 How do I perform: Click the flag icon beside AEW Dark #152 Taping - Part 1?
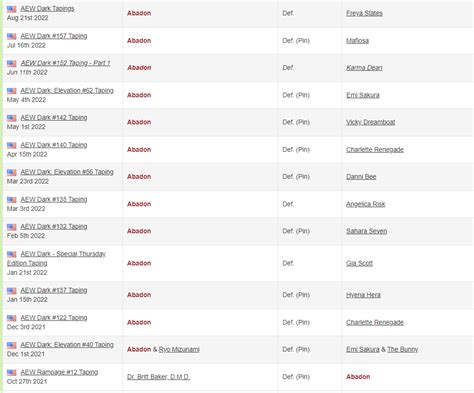coord(12,63)
